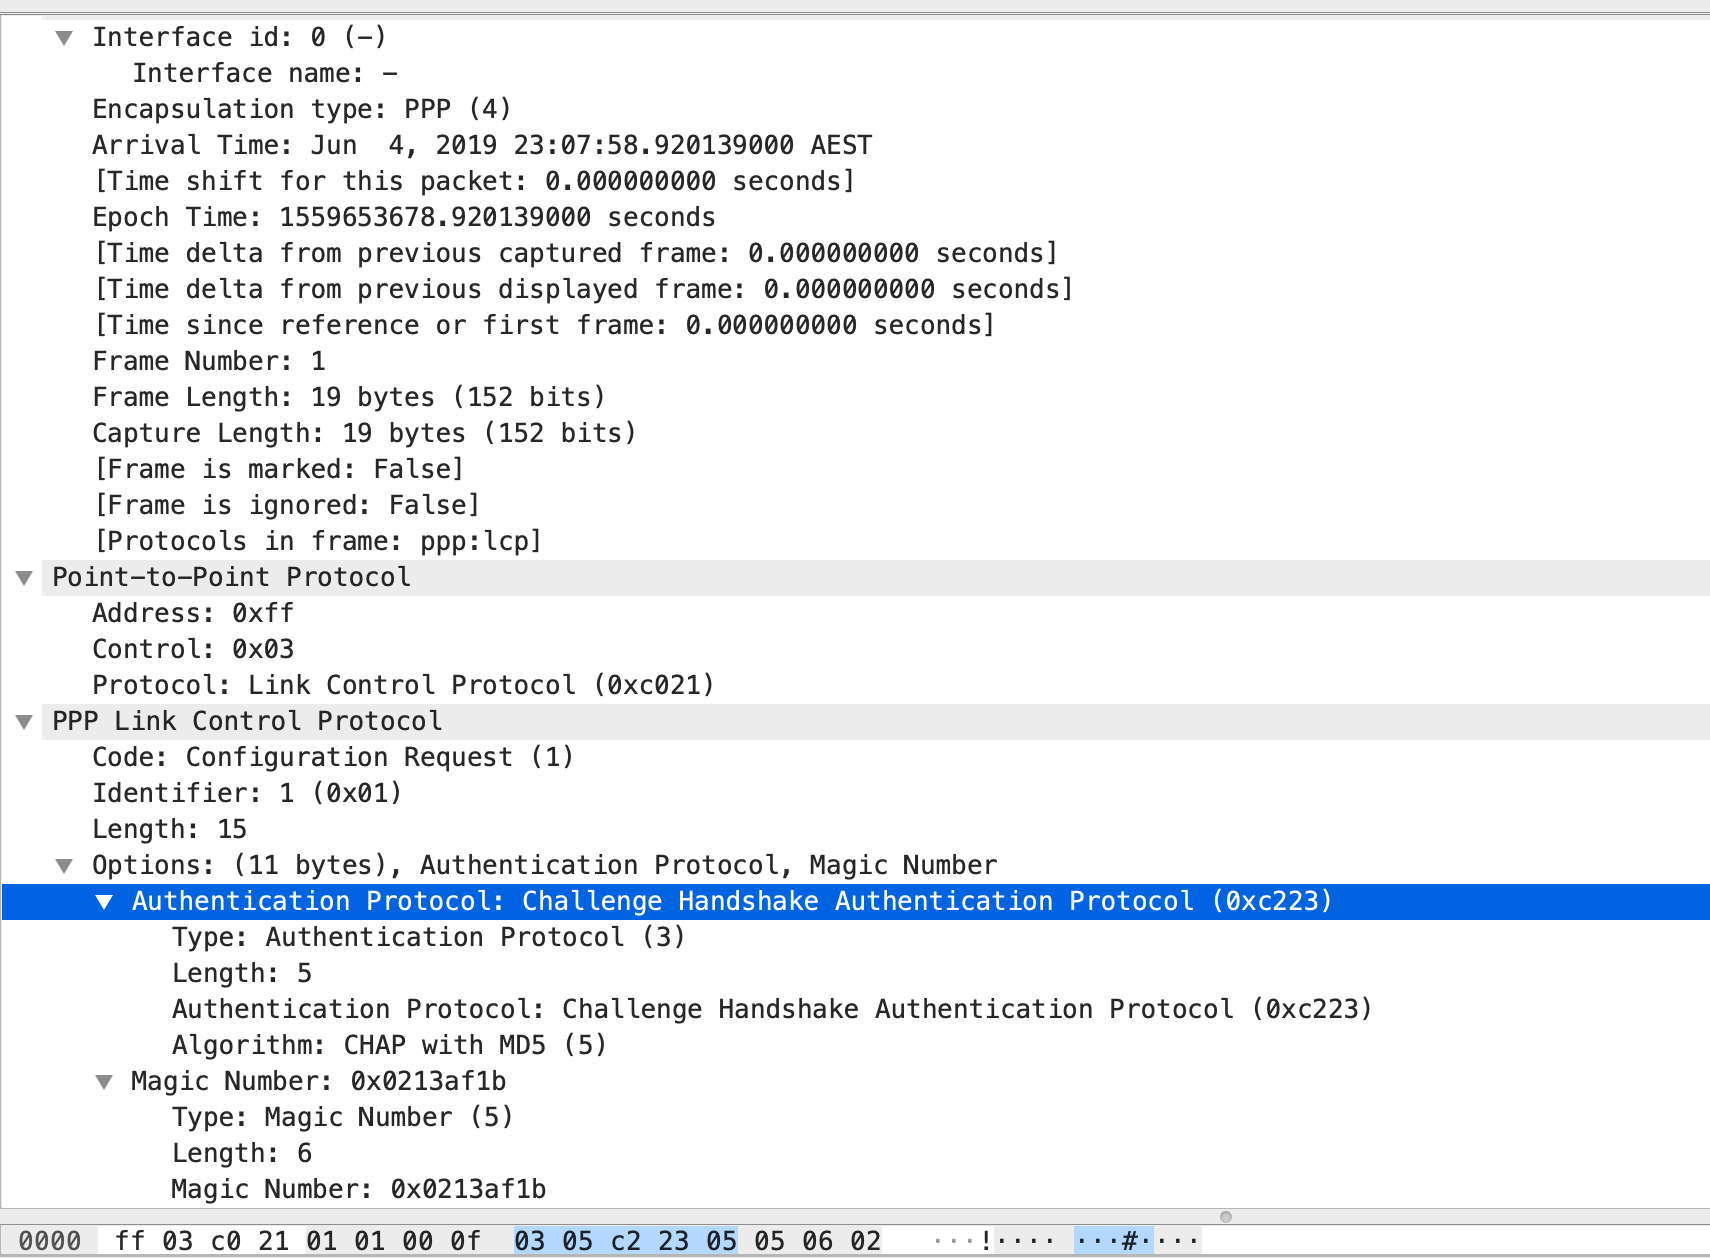Select Protocol: Link Control Protocol (0xc021) row
The height and width of the screenshot is (1258, 1710).
coord(402,686)
